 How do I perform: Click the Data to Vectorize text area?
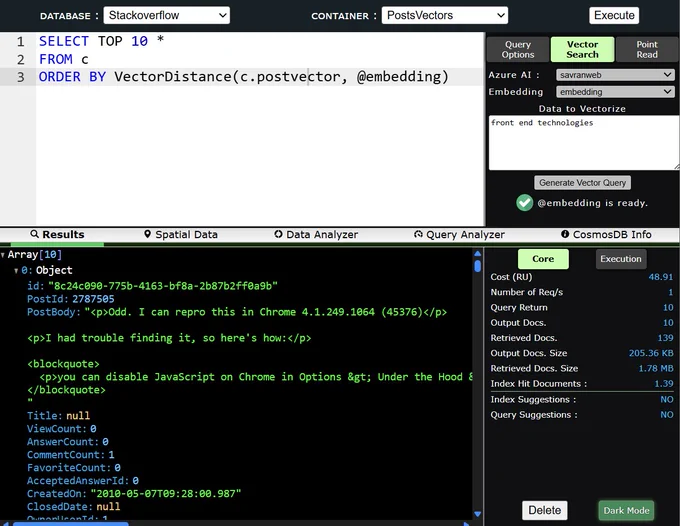(584, 143)
